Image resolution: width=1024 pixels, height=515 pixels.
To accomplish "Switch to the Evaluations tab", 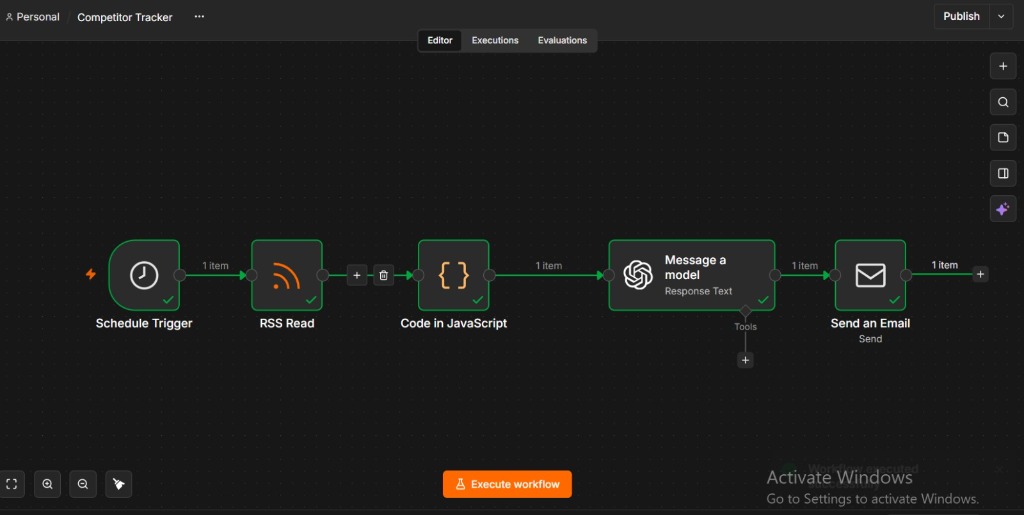I will 562,40.
